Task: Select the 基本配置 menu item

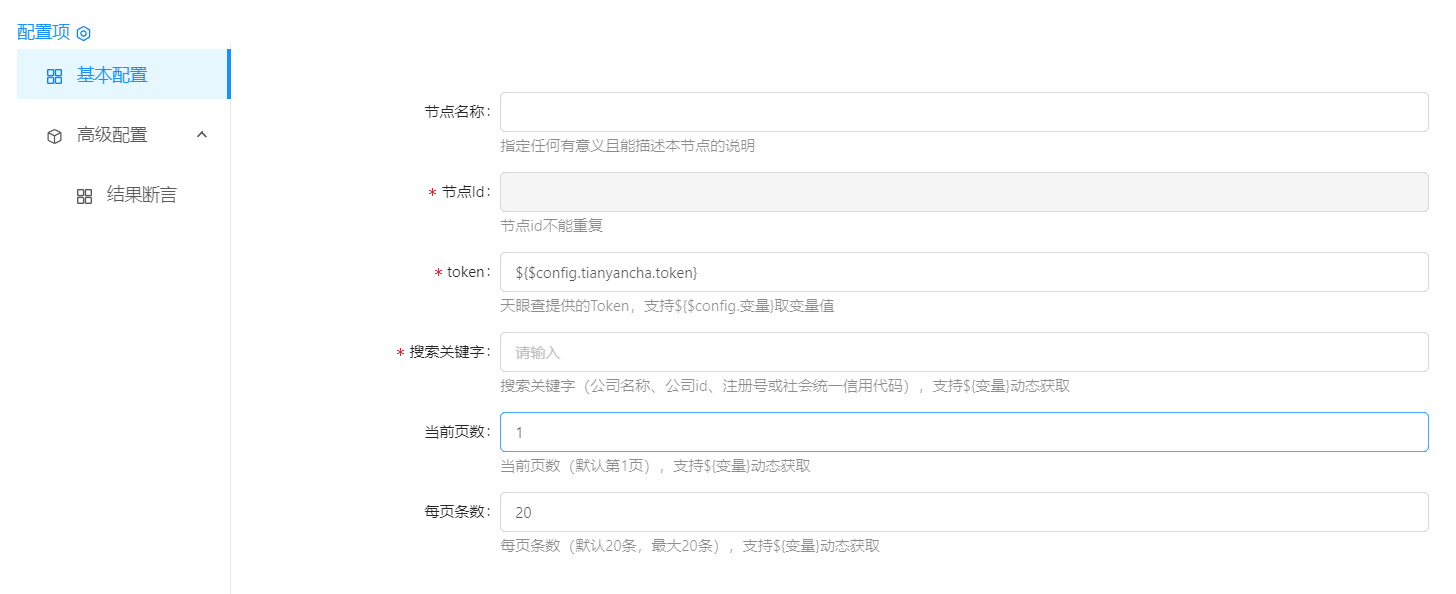Action: (x=112, y=75)
